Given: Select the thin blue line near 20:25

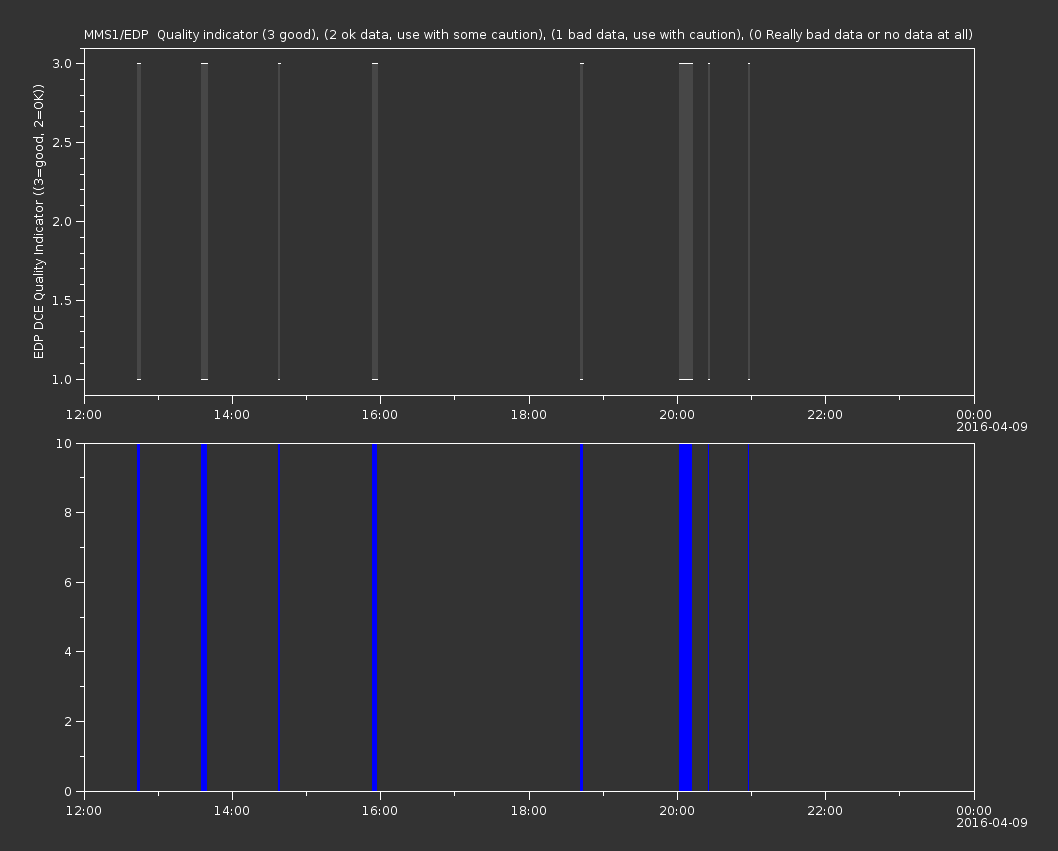Looking at the screenshot, I should pos(708,617).
